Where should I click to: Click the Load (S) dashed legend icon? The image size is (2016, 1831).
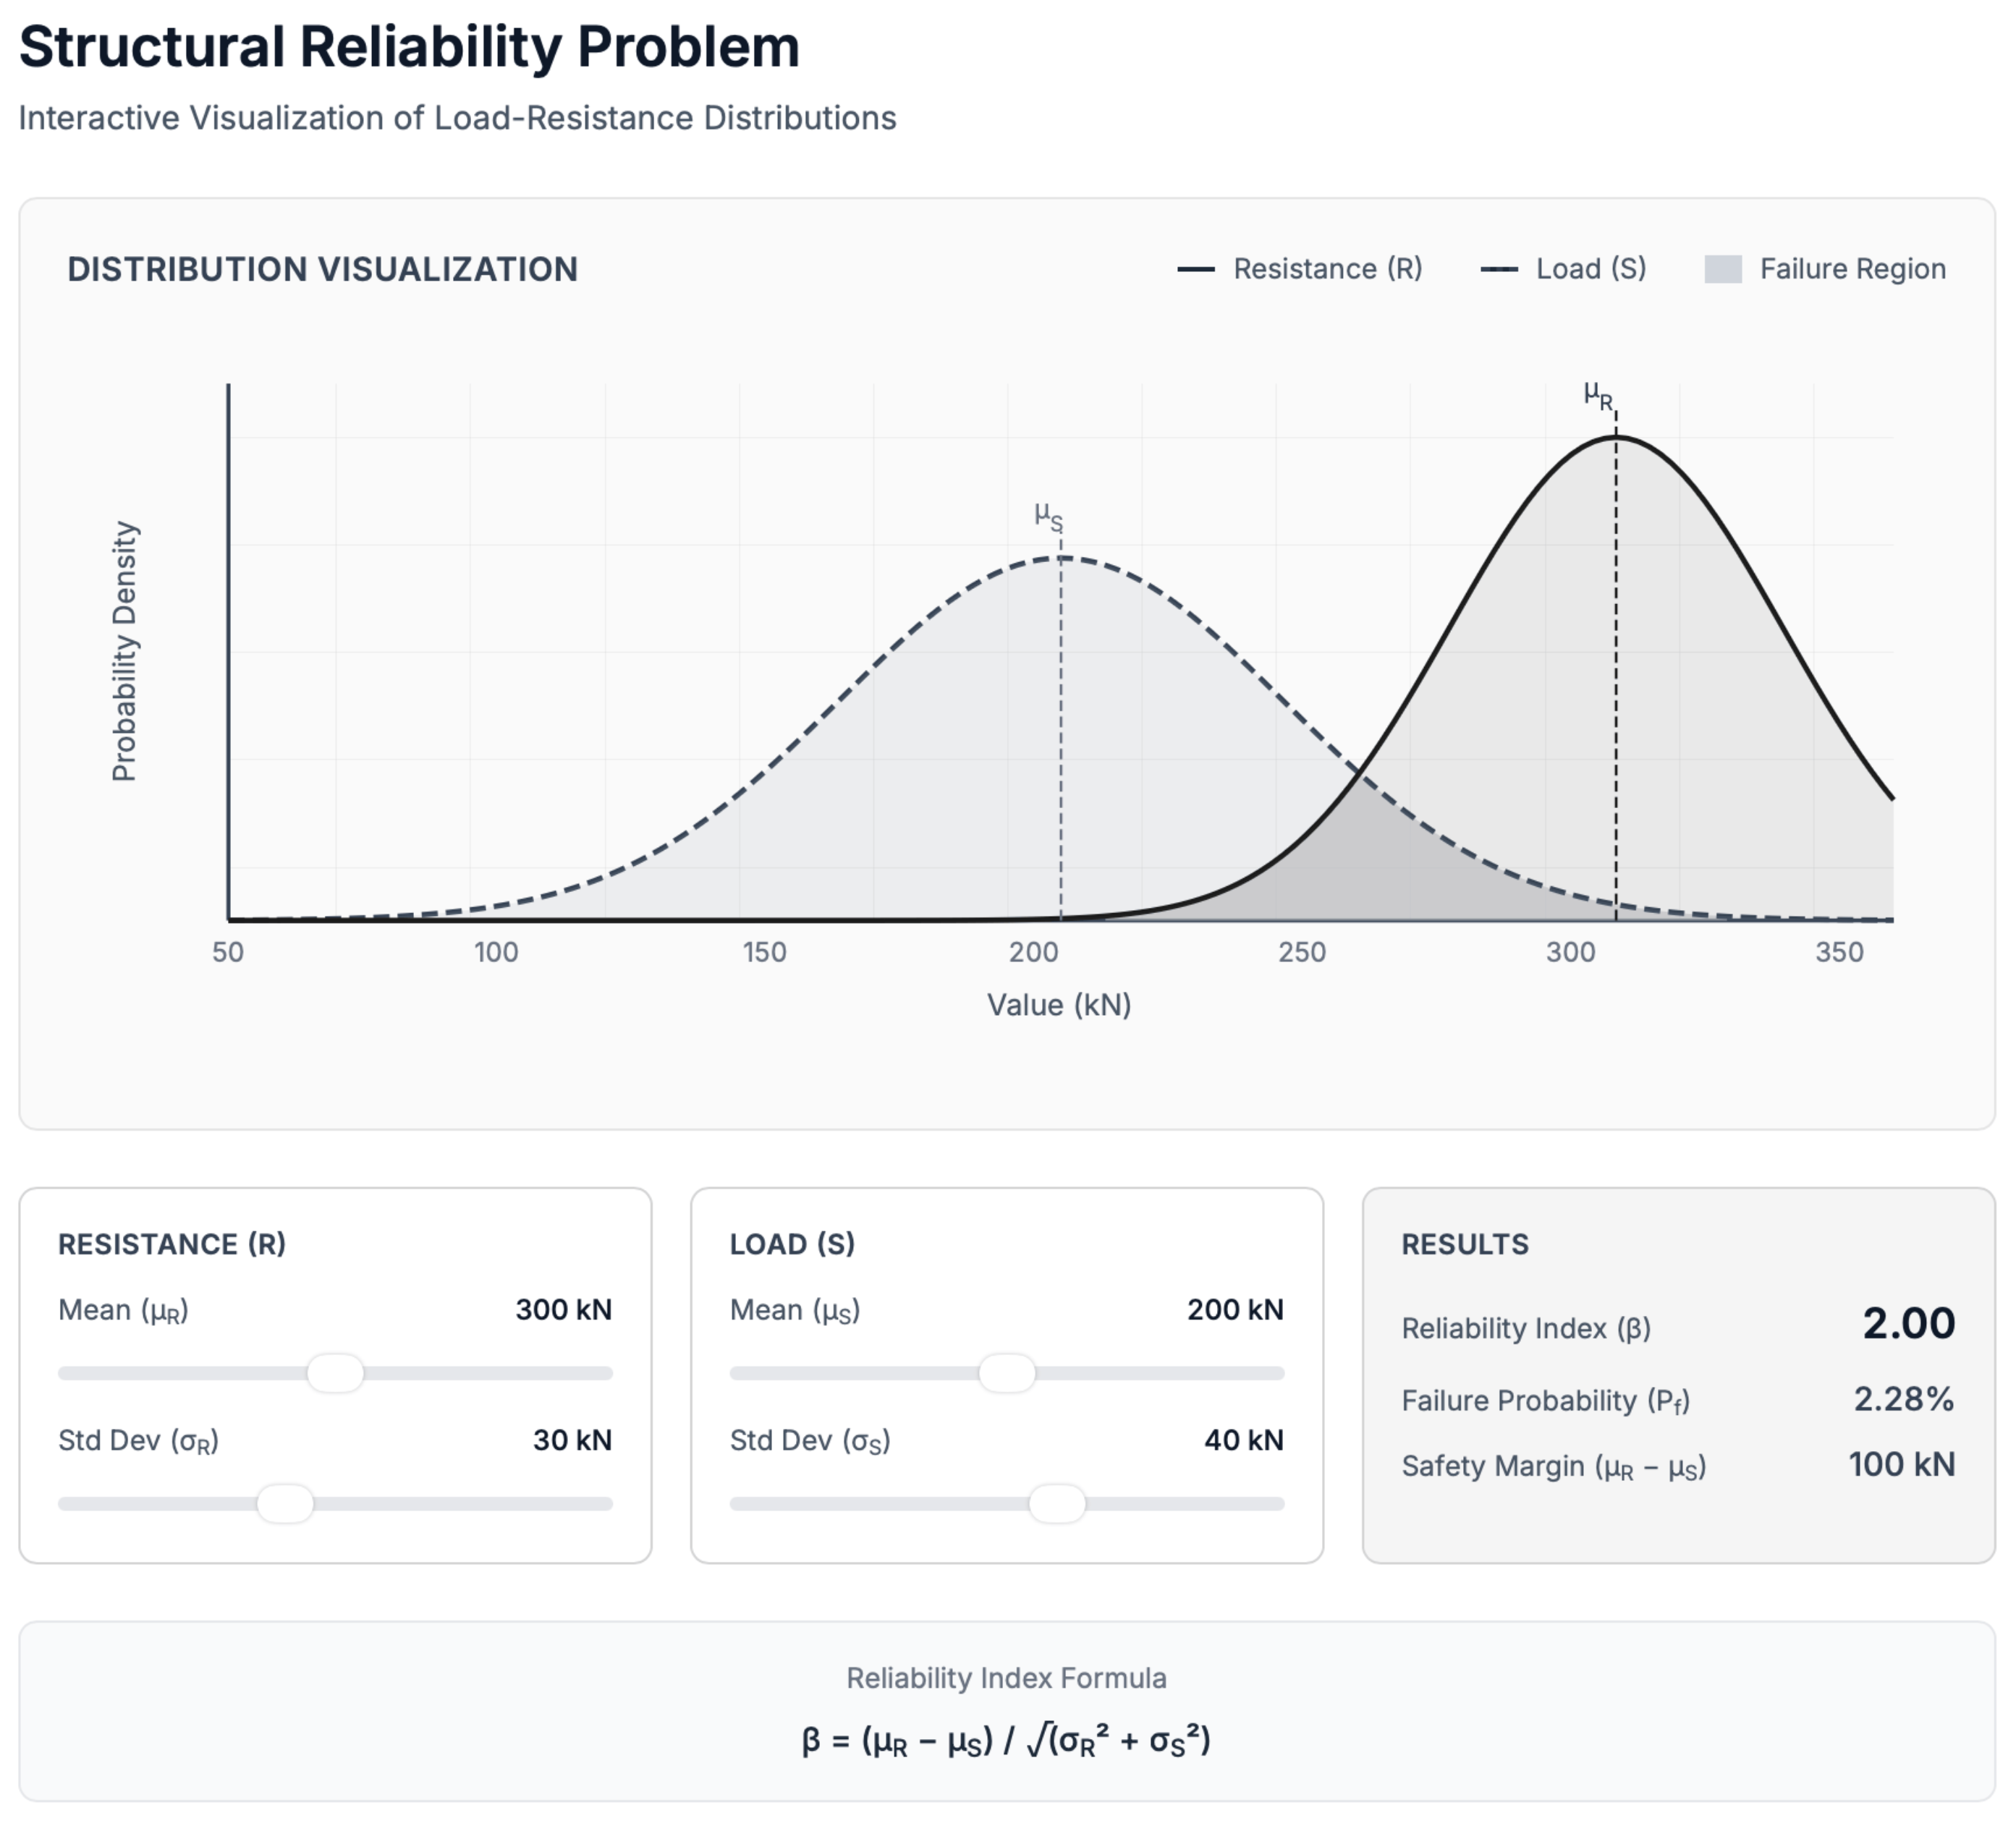[x=1499, y=269]
